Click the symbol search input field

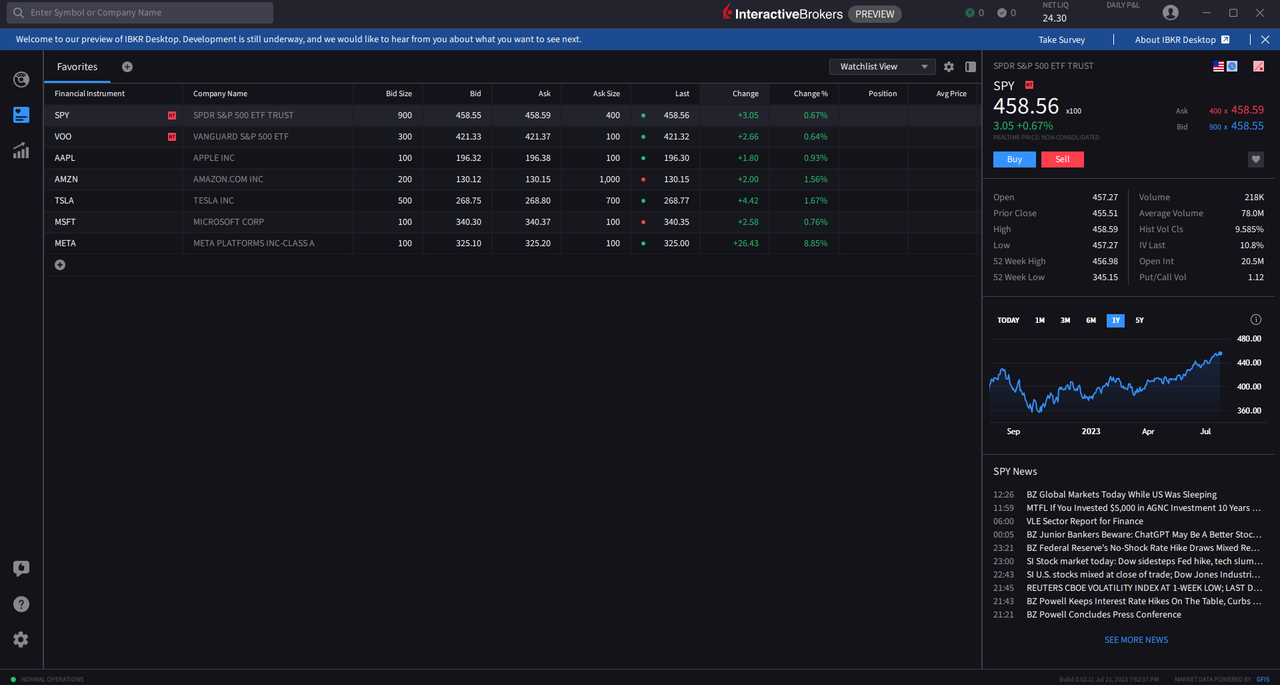pyautogui.click(x=140, y=13)
